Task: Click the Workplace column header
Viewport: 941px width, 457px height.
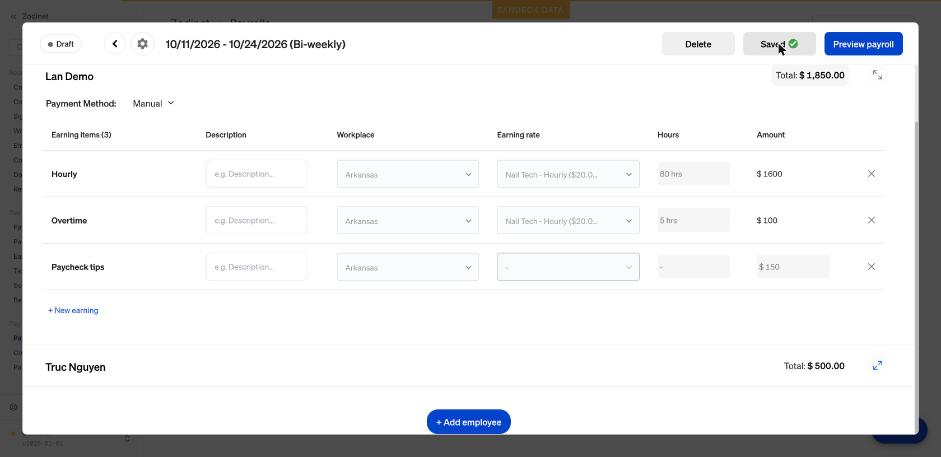Action: click(x=355, y=135)
